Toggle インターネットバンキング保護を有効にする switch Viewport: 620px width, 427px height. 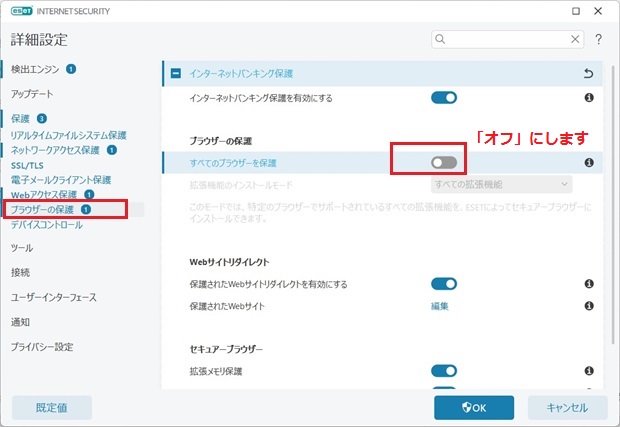(444, 98)
